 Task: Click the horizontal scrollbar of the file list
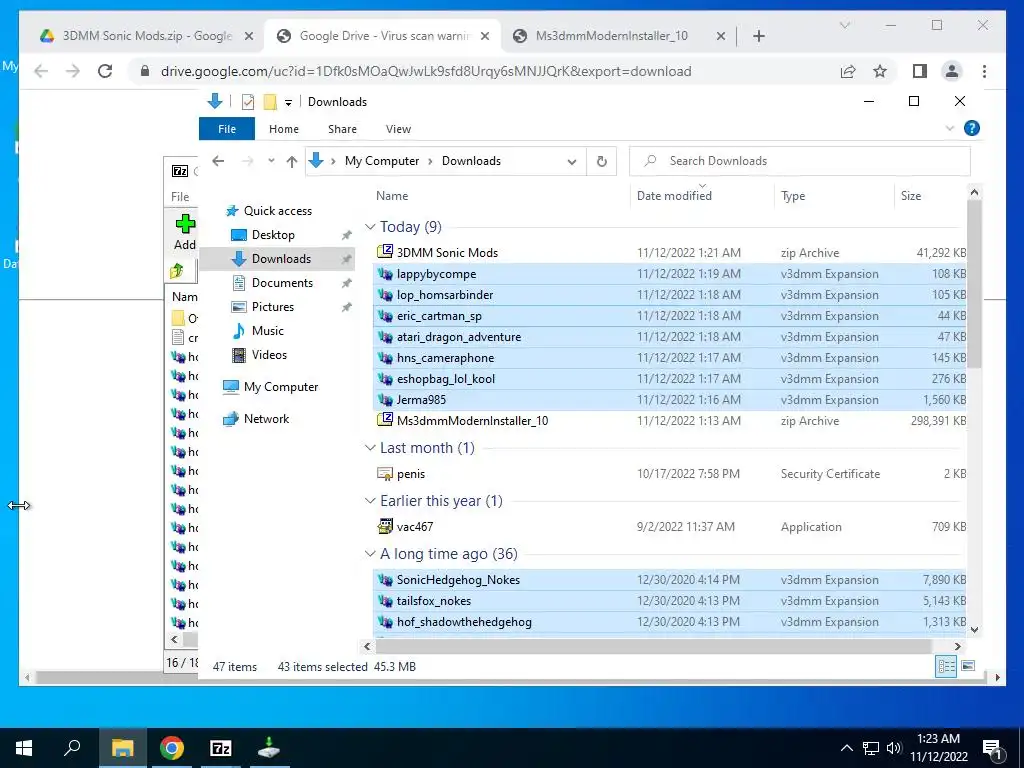point(653,646)
